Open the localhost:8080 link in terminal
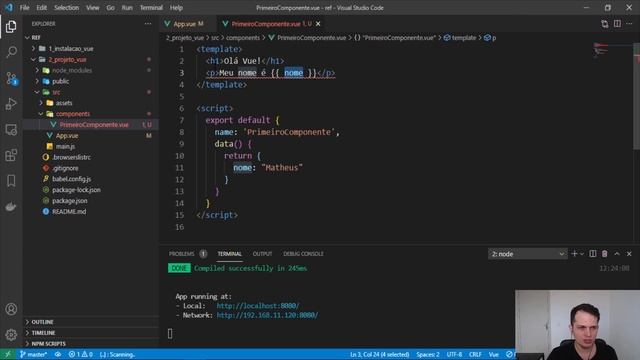Image resolution: width=640 pixels, height=360 pixels. tap(258, 306)
